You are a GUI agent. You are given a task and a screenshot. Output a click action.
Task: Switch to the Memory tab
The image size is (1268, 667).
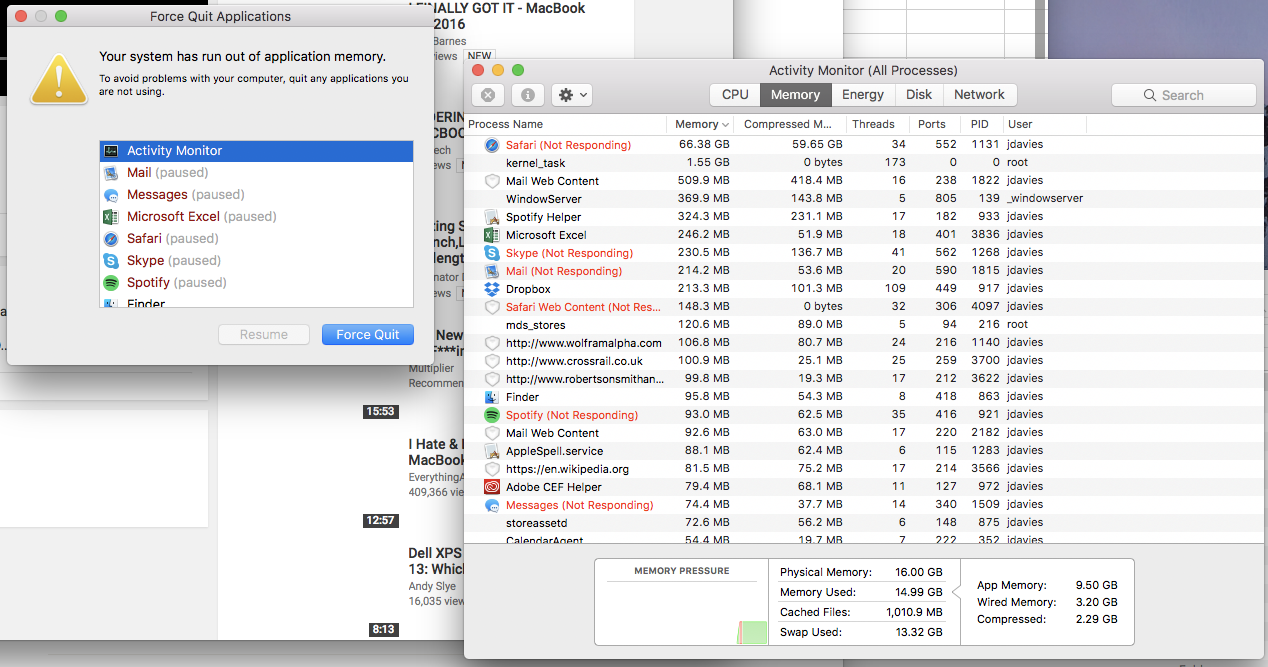(x=796, y=95)
